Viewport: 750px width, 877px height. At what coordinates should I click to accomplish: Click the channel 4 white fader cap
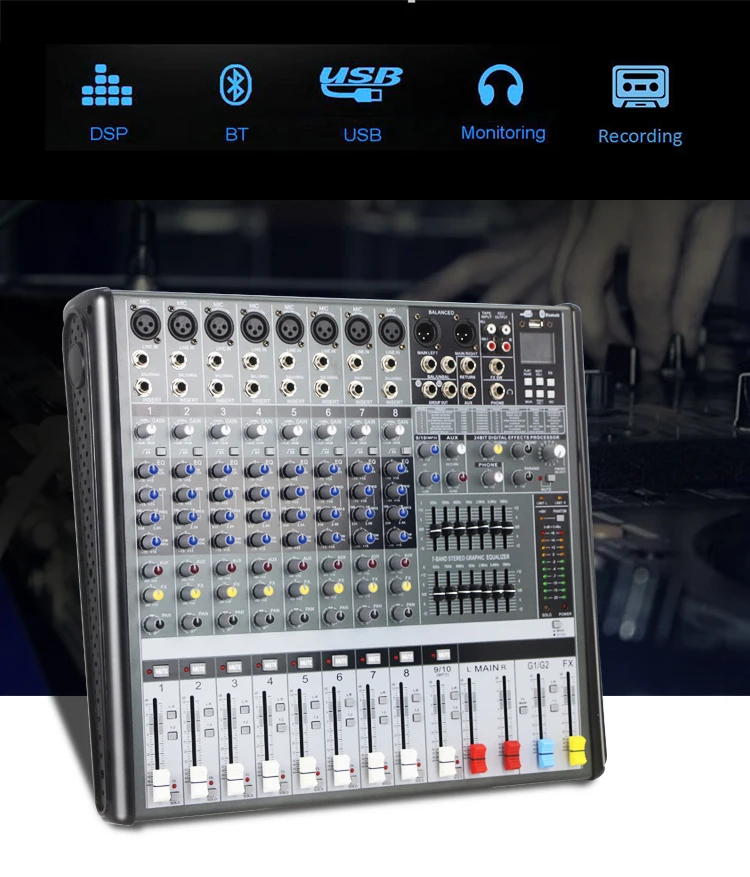pos(271,775)
